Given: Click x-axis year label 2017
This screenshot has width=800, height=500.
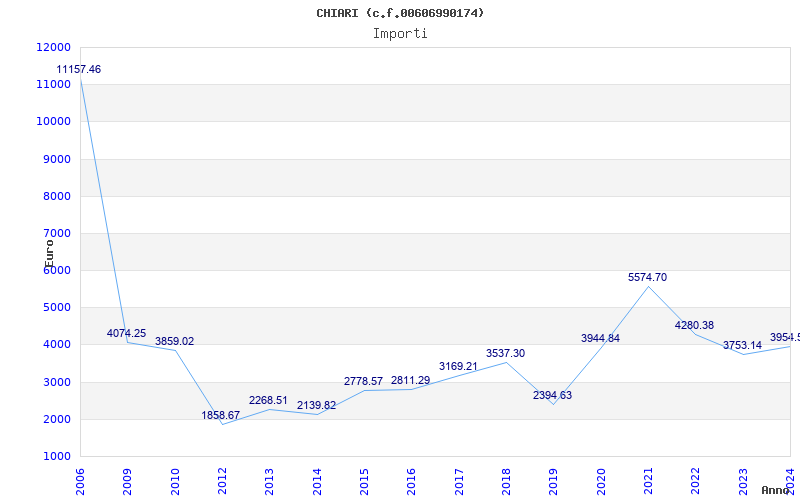Looking at the screenshot, I should (x=459, y=482).
